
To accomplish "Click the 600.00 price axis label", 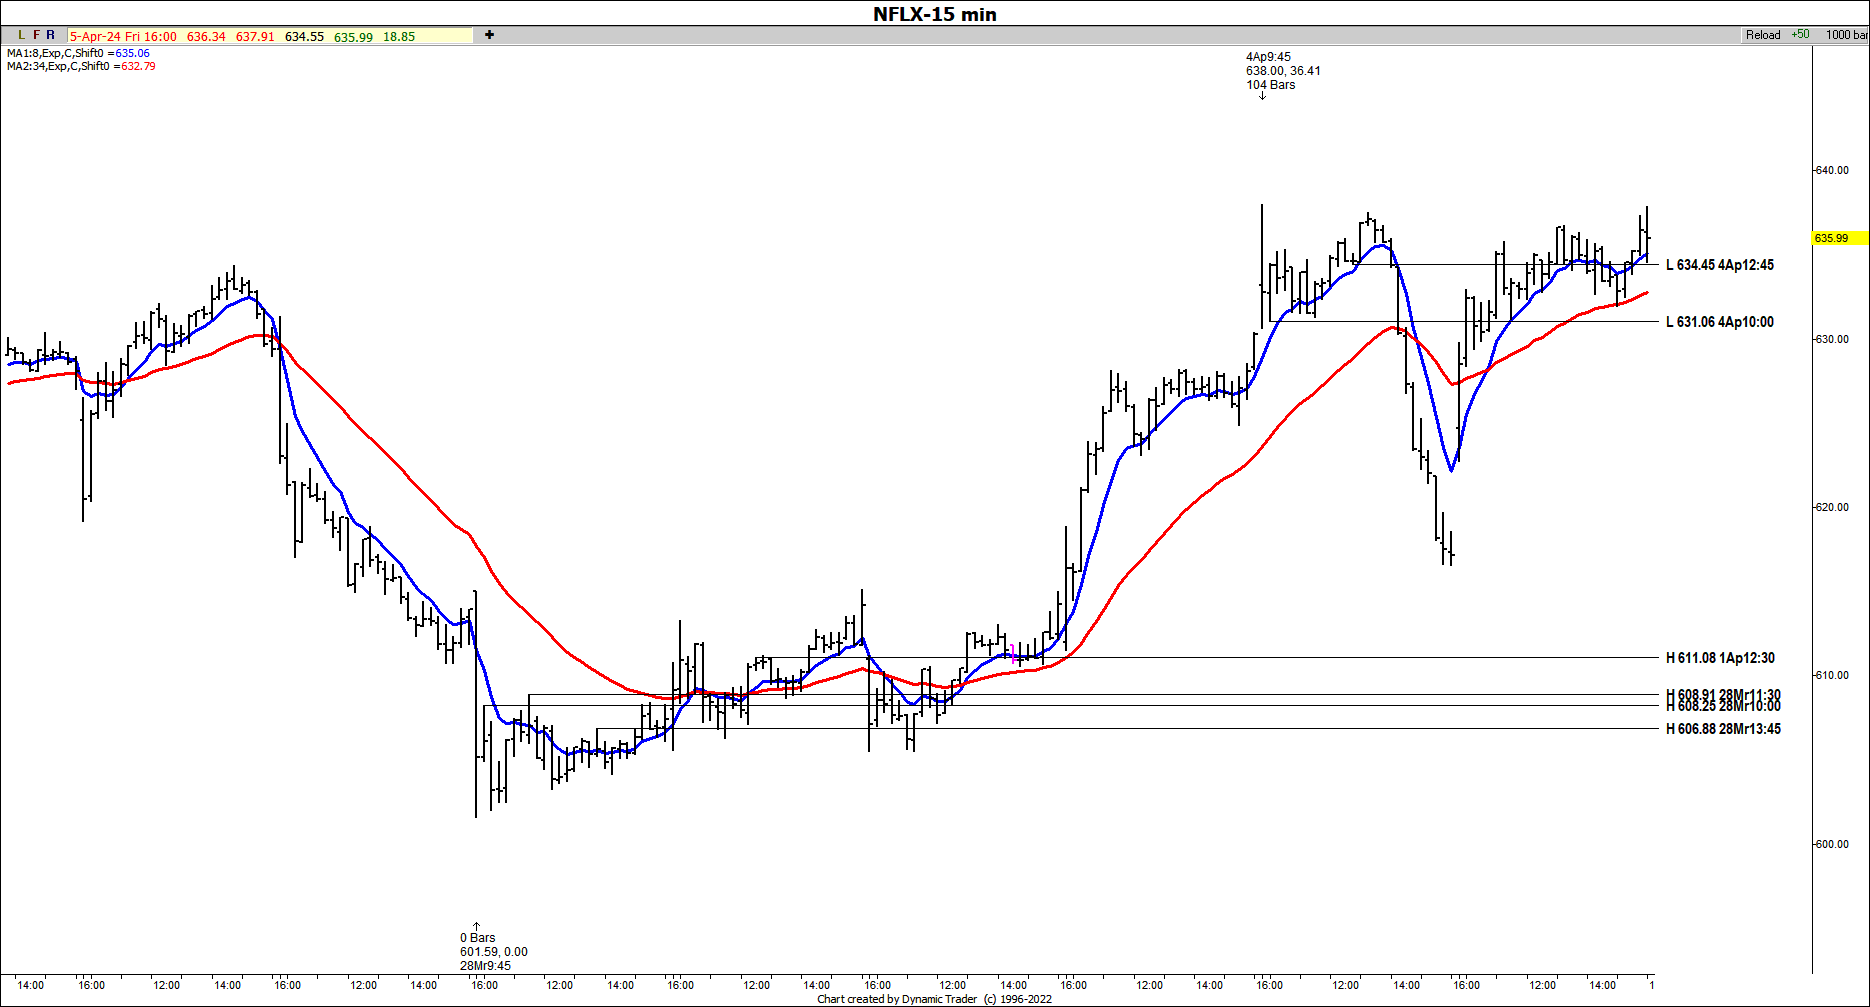I will point(1832,844).
